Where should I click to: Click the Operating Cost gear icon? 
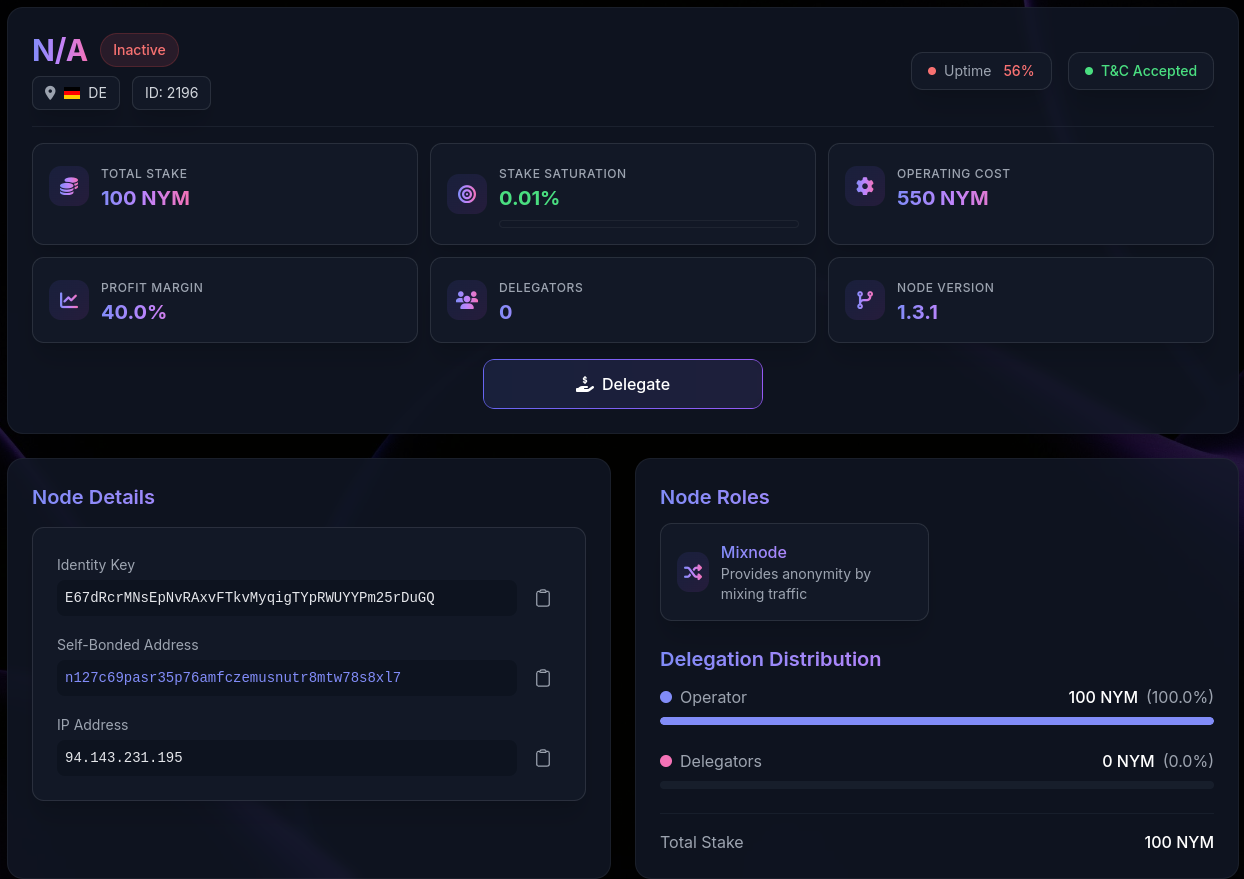[x=865, y=186]
